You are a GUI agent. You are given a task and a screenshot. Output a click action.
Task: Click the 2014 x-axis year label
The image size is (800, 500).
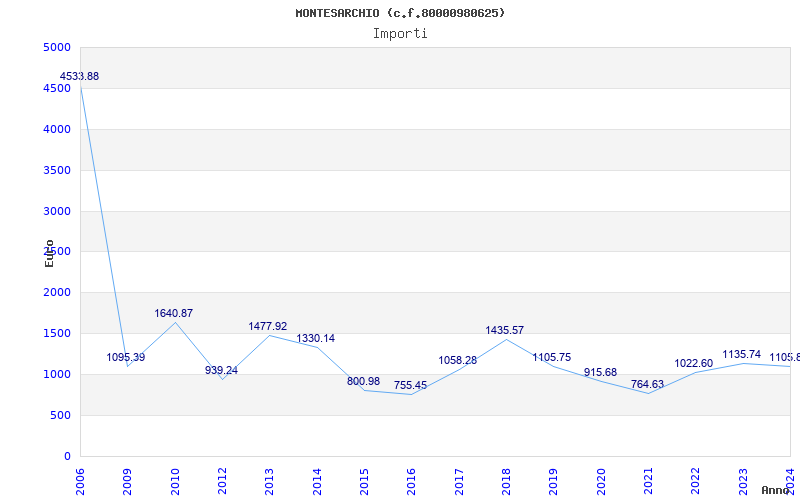click(317, 481)
